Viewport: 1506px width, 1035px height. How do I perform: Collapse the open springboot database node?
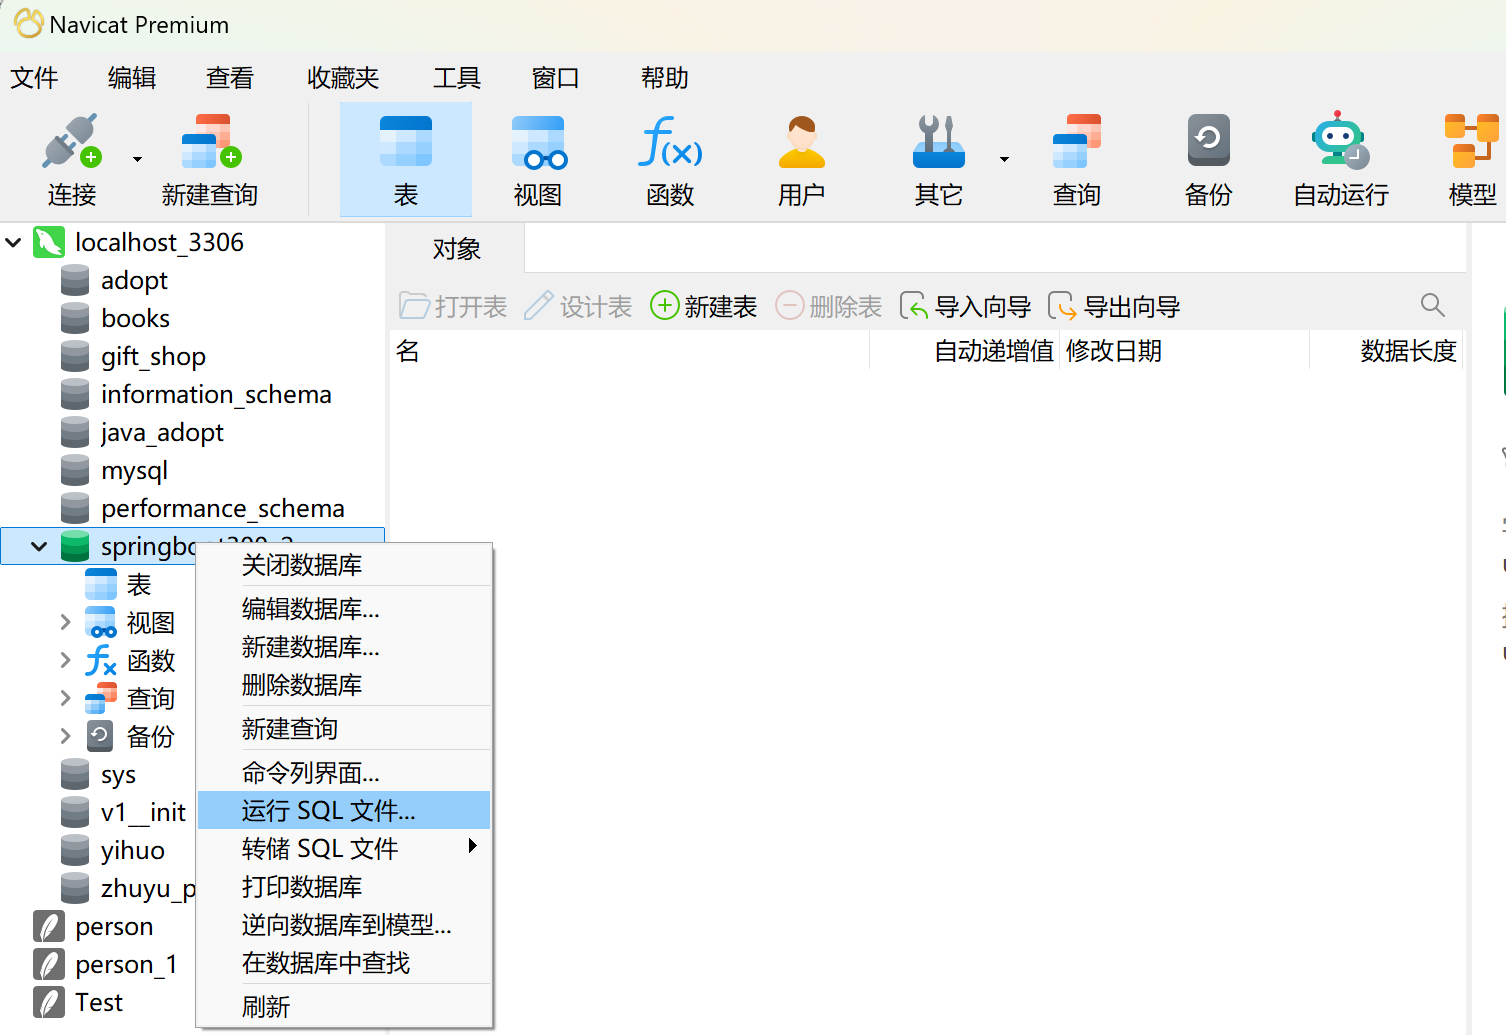39,547
